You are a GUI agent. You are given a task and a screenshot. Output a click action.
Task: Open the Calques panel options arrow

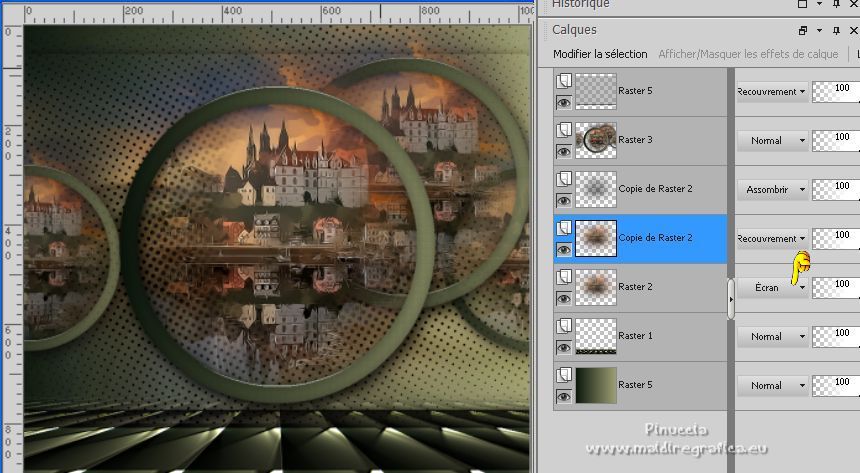[x=819, y=31]
